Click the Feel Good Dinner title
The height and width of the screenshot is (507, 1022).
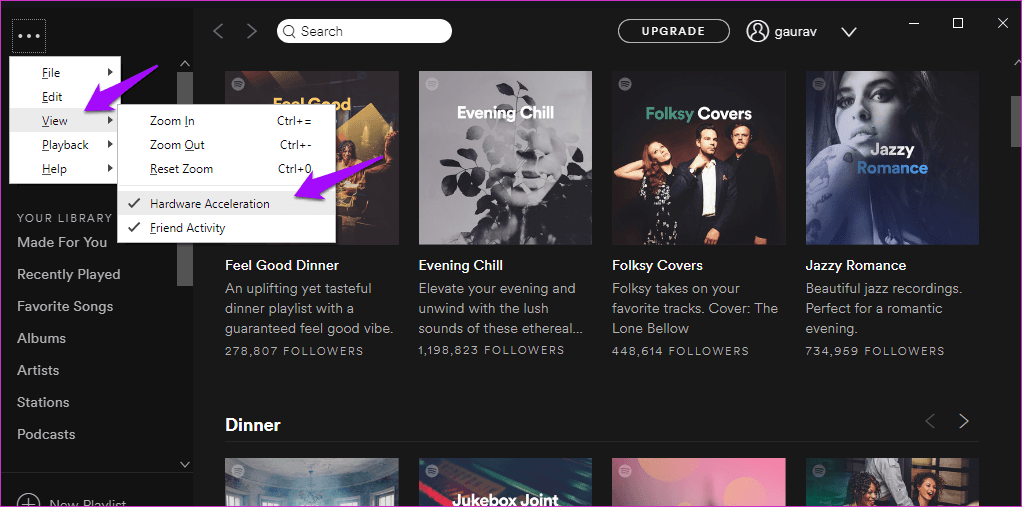282,265
